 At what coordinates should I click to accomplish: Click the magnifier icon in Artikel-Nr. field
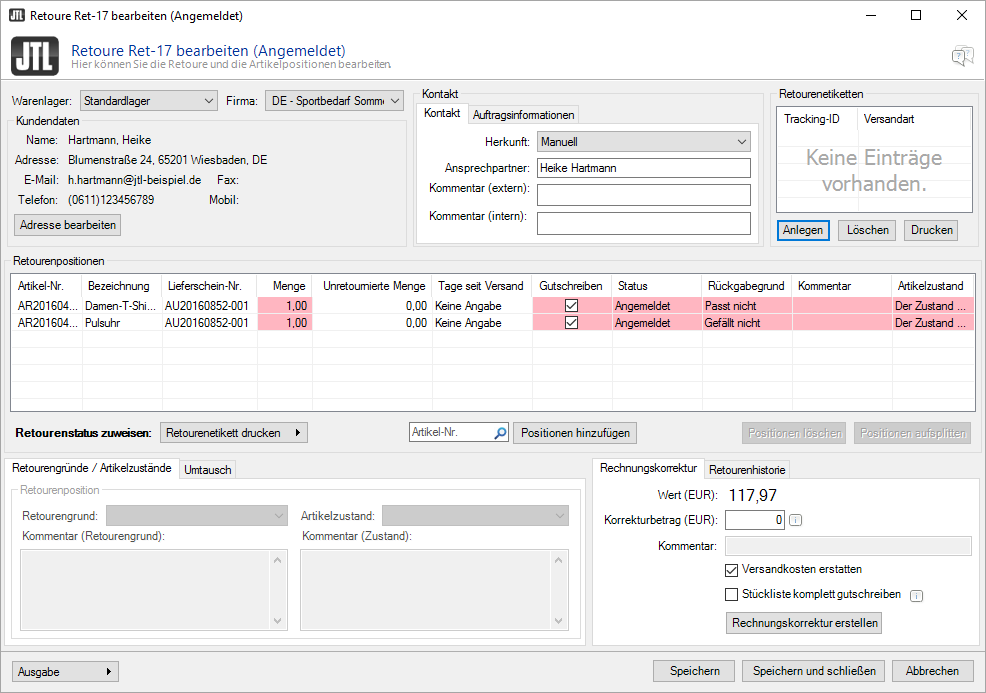500,433
